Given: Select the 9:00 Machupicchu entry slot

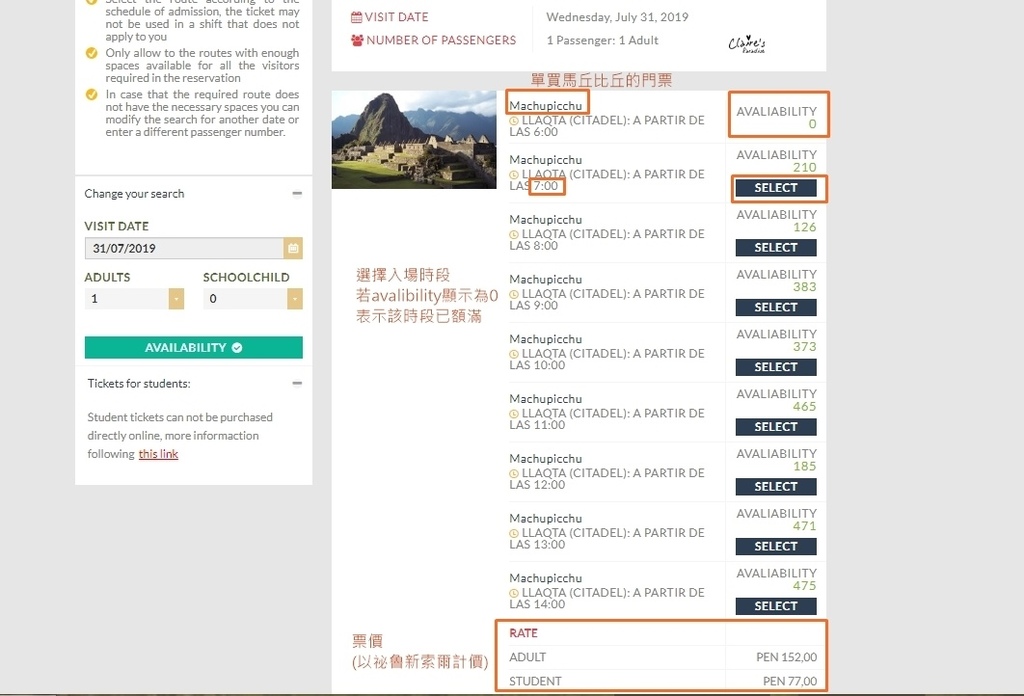Looking at the screenshot, I should coord(776,307).
